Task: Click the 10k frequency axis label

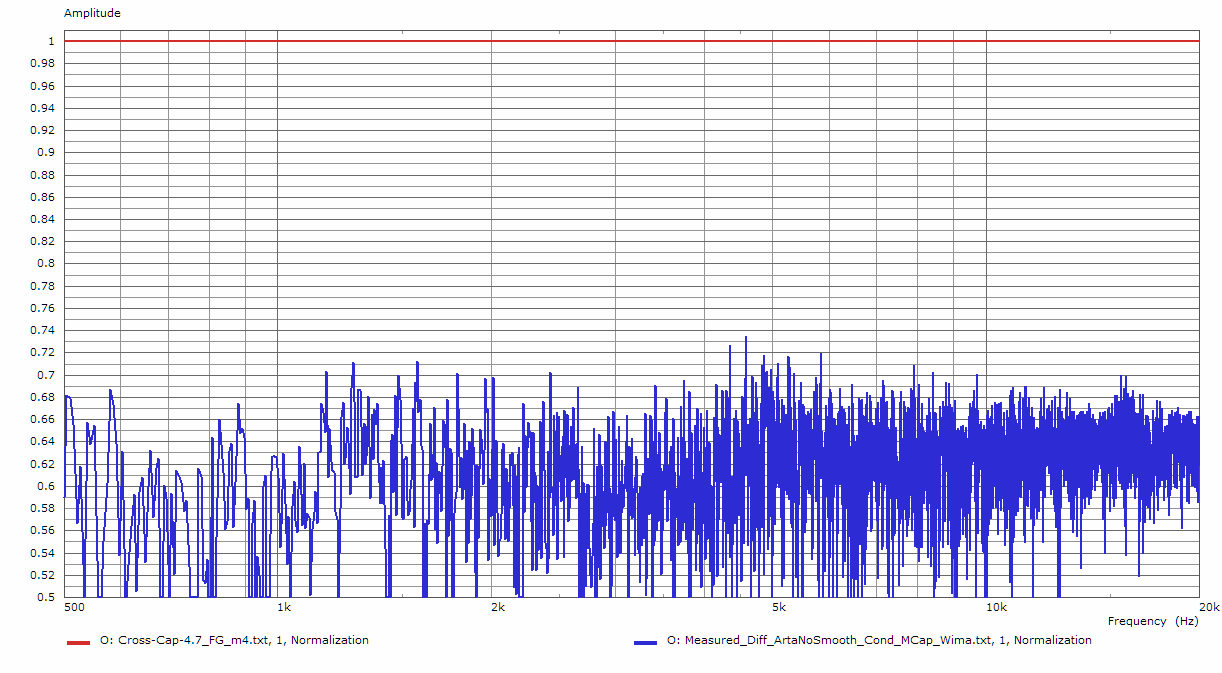Action: [995, 607]
